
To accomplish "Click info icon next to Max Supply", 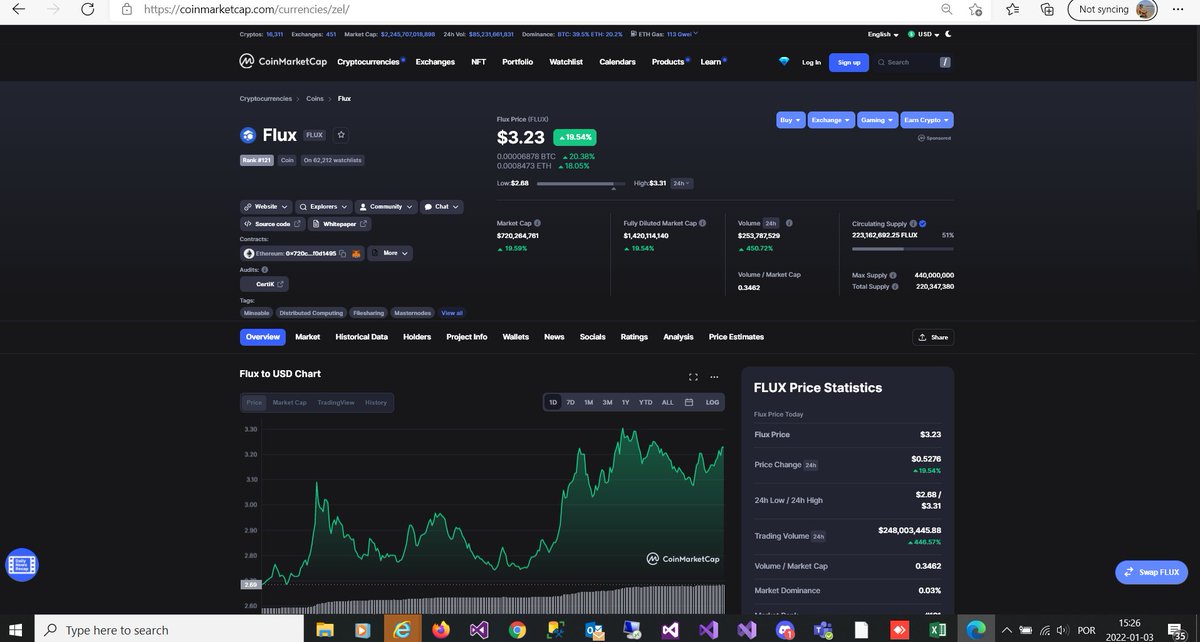I will pos(892,275).
